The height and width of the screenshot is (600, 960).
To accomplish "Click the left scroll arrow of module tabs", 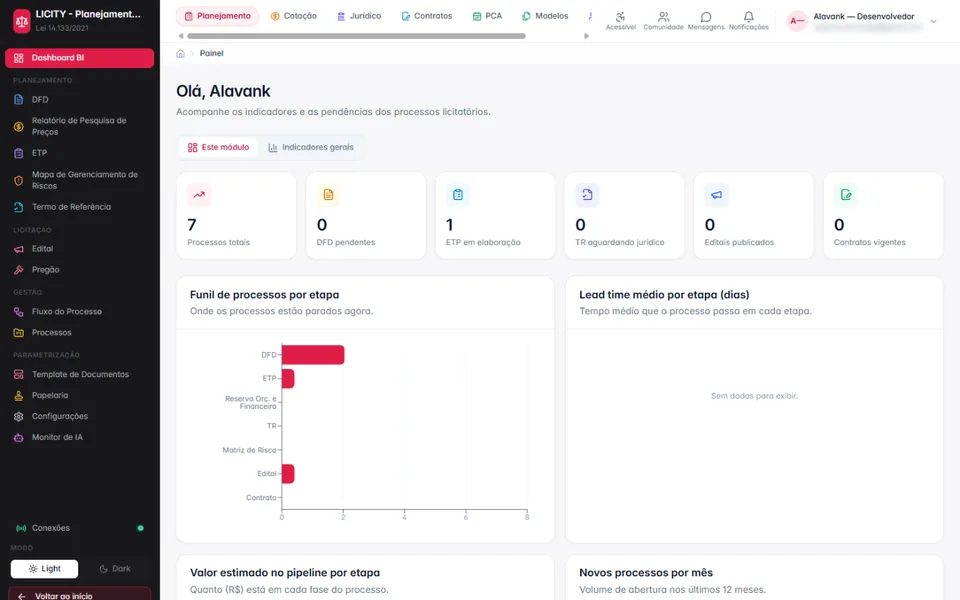I will point(181,36).
